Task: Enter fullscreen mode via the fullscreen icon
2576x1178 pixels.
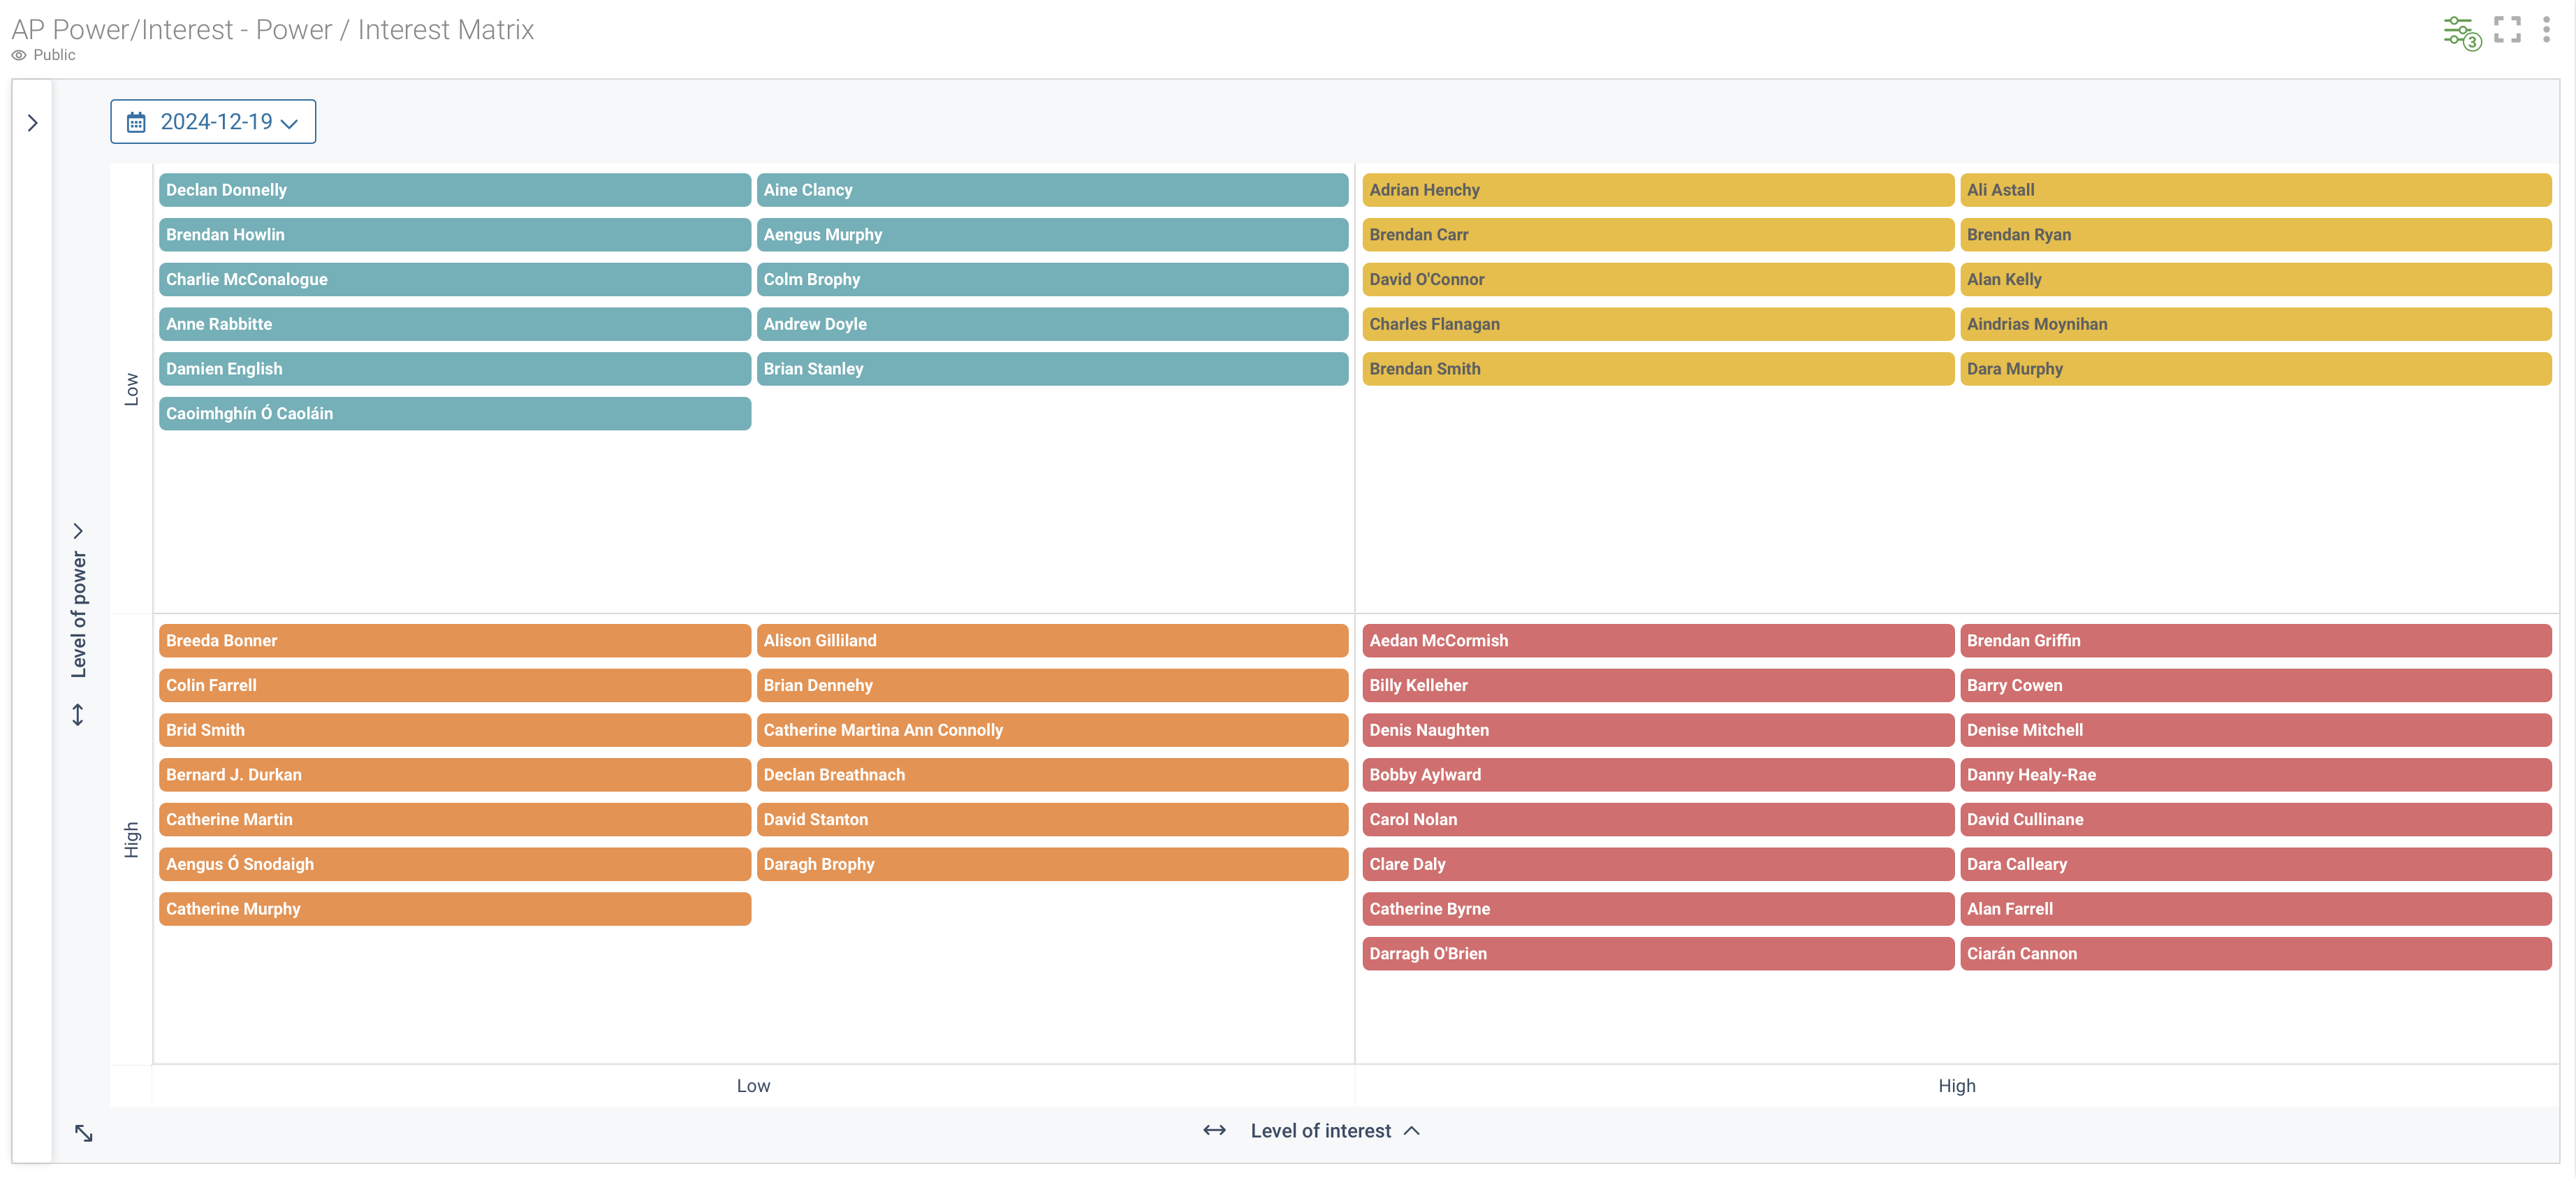Action: click(x=2507, y=29)
